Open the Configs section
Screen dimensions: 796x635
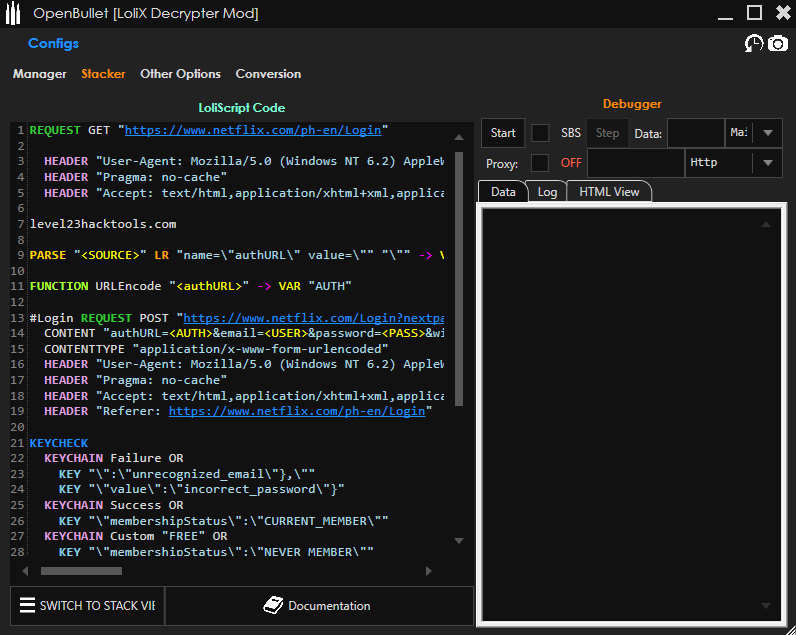[x=53, y=44]
